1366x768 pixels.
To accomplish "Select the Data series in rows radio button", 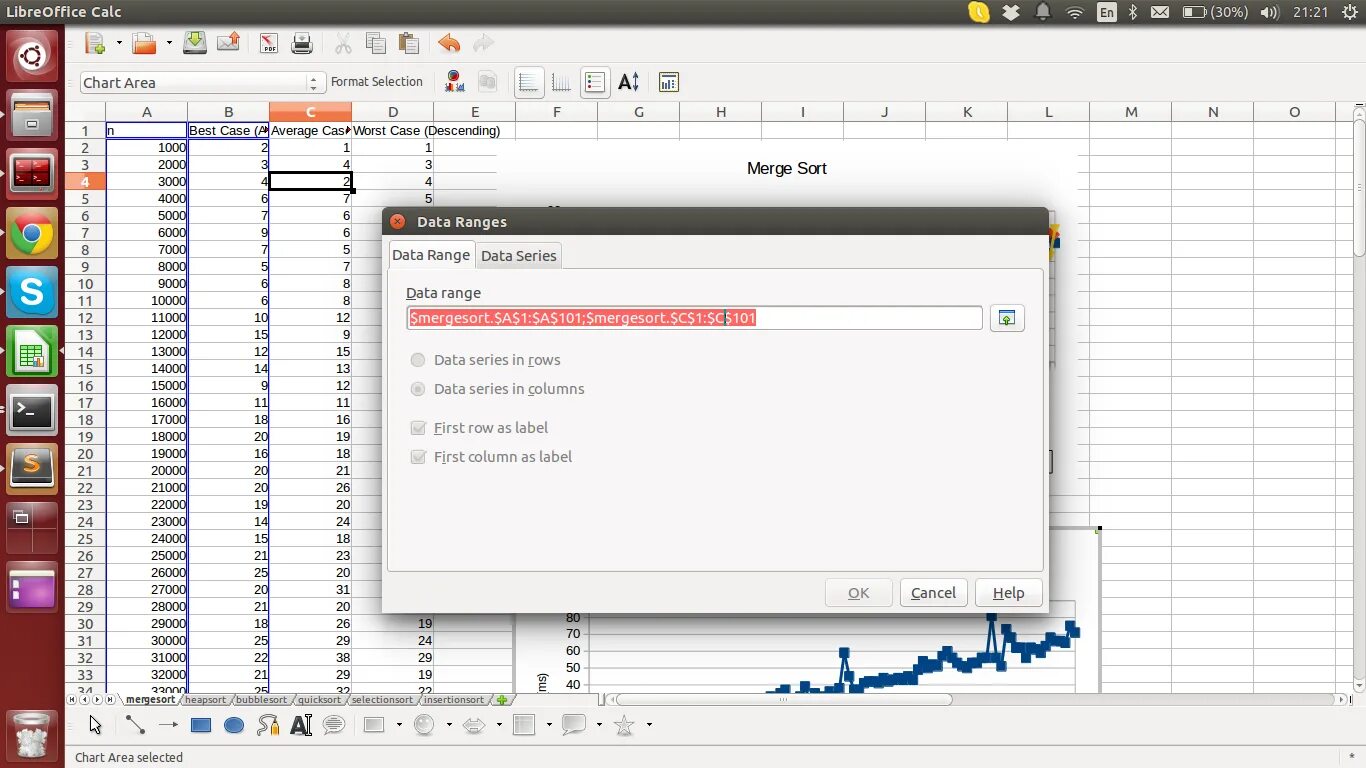I will [418, 360].
